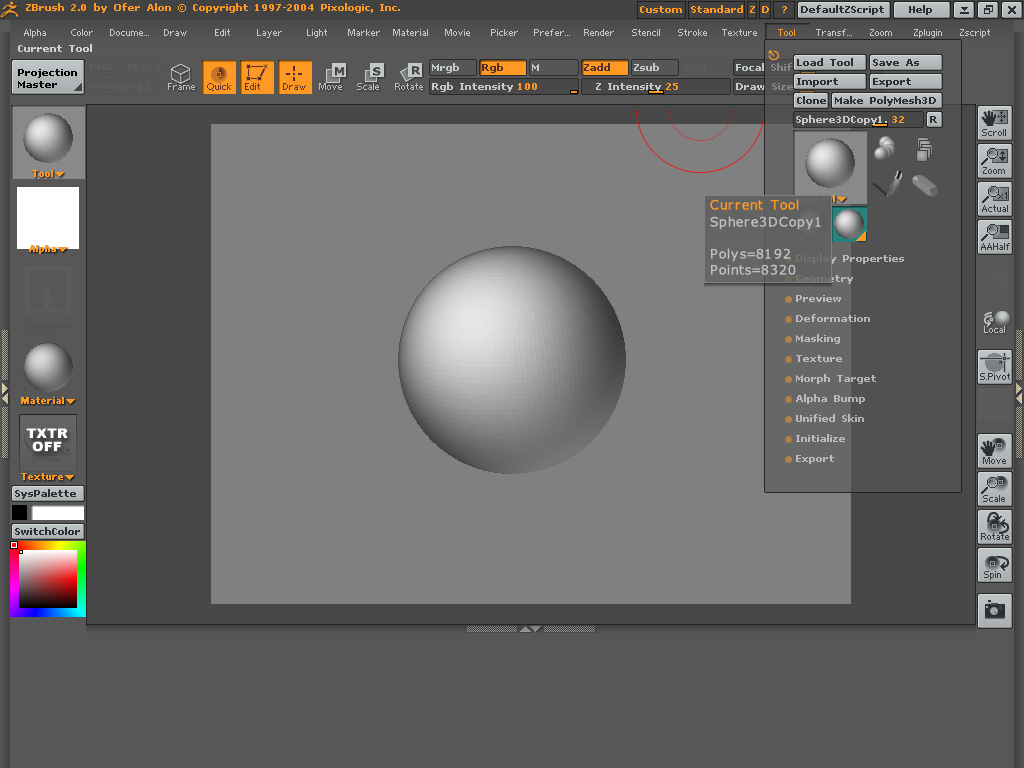Click the Spin icon

tap(995, 564)
